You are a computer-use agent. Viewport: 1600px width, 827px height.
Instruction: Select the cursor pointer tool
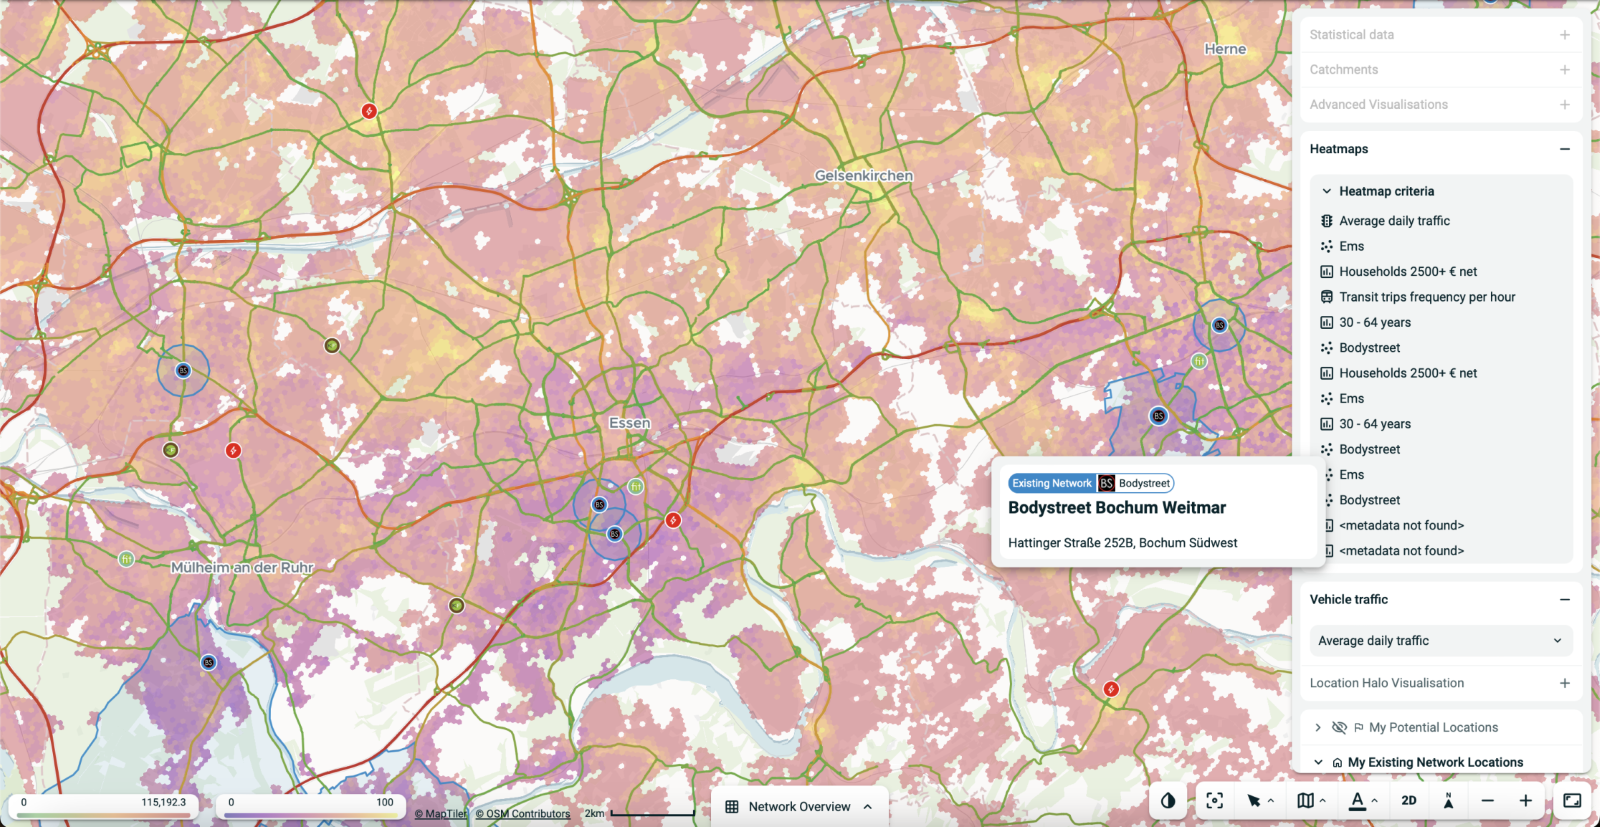click(x=1254, y=801)
